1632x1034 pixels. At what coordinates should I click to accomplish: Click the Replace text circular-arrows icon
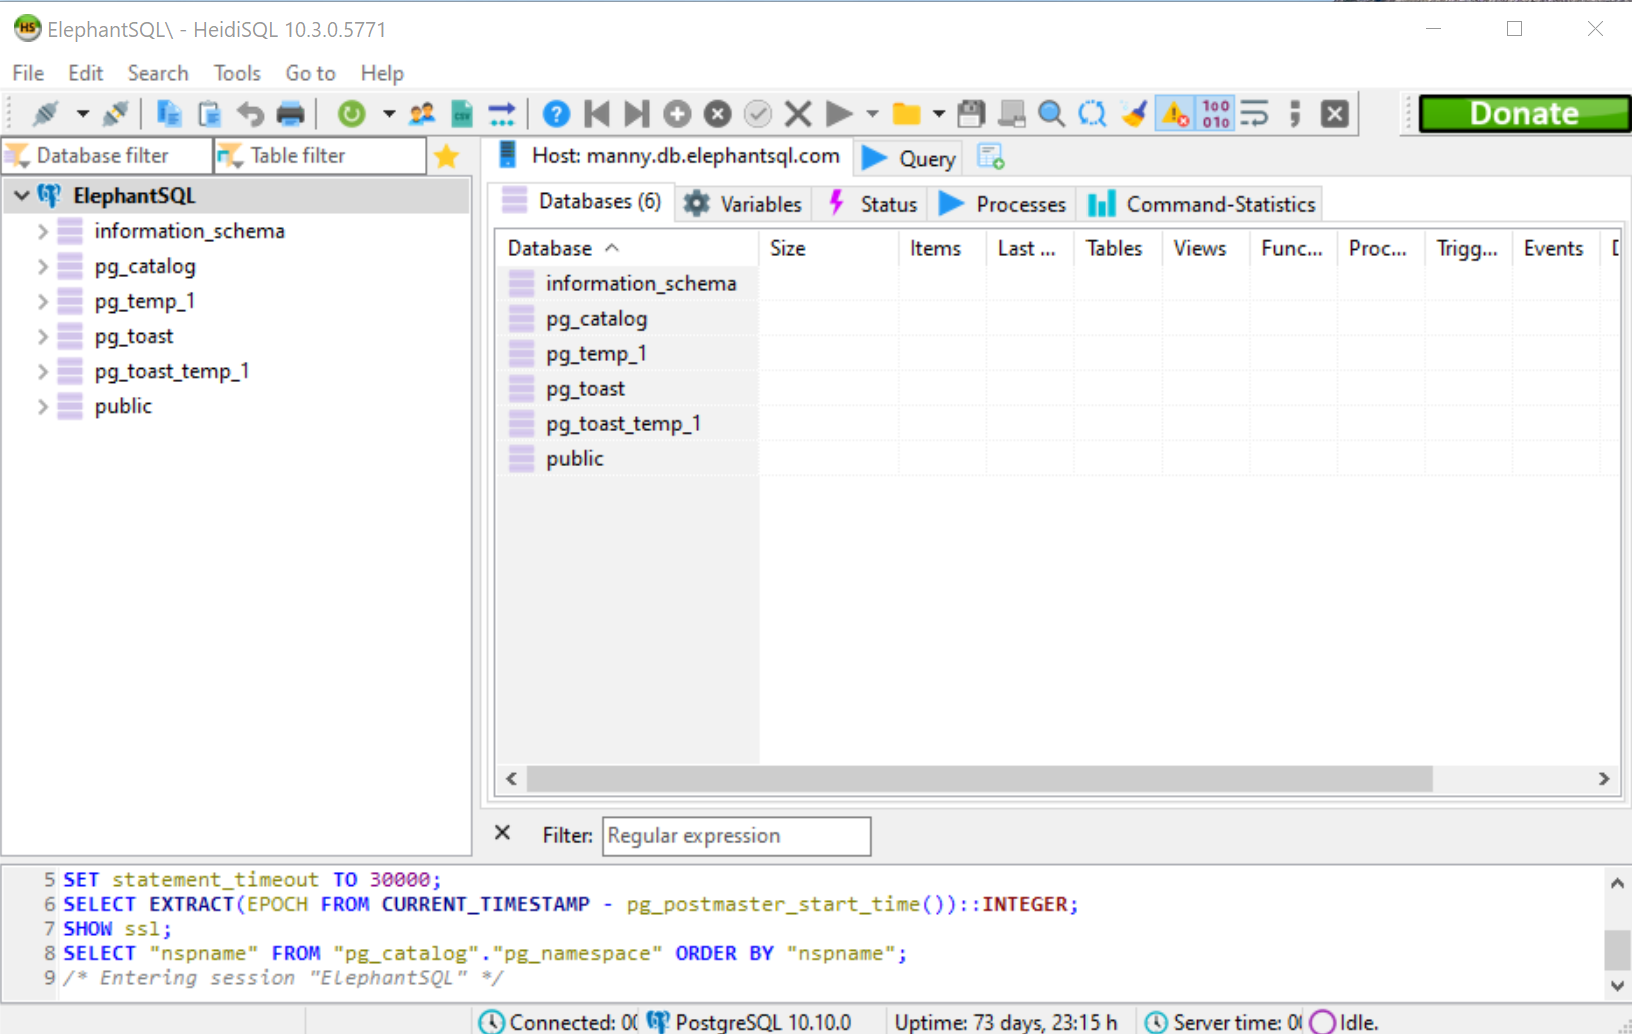pyautogui.click(x=1092, y=114)
